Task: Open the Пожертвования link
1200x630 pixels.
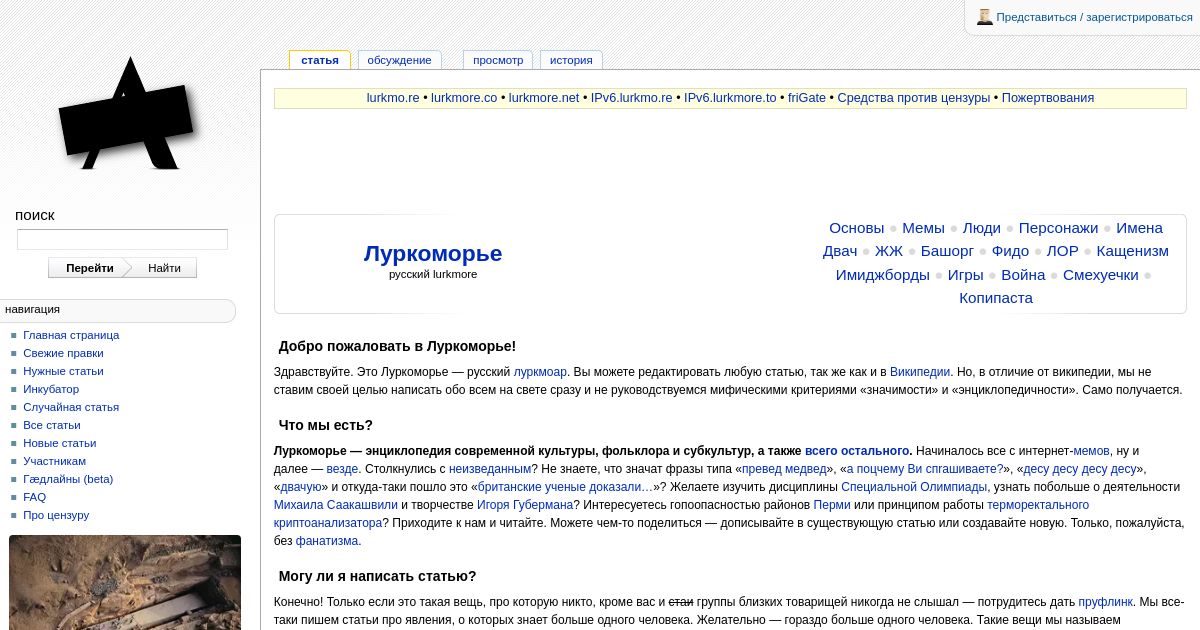Action: point(1048,98)
